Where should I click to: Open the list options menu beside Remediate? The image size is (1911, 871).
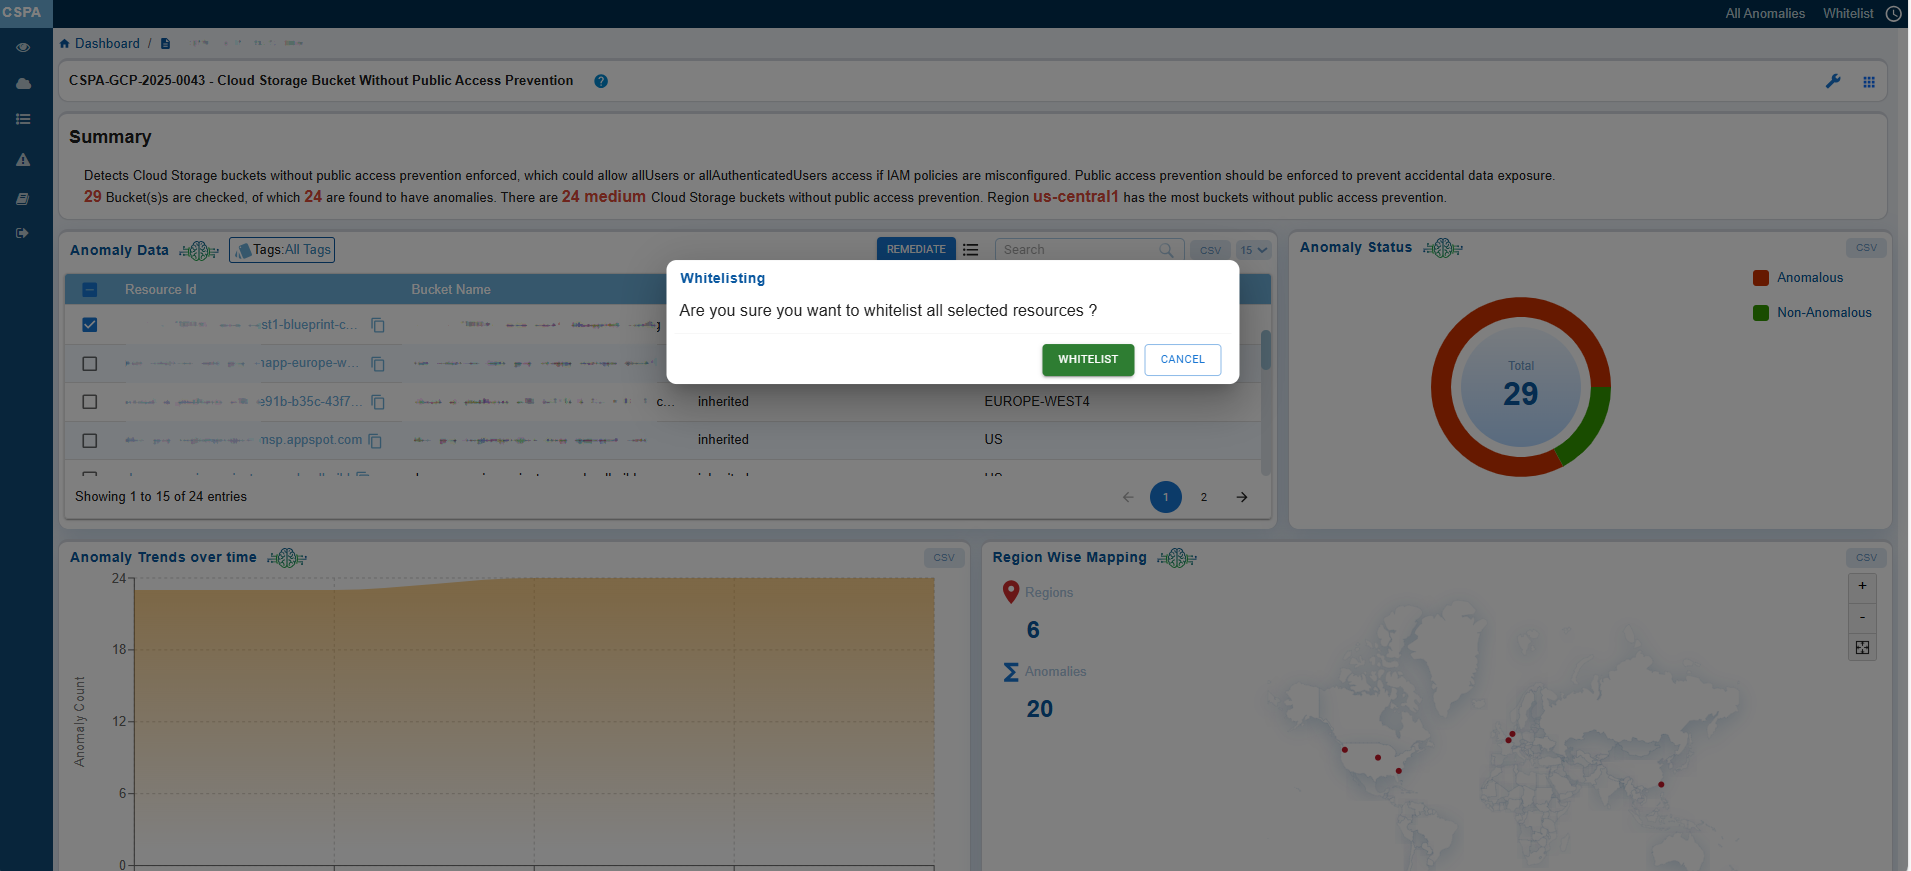pyautogui.click(x=970, y=250)
